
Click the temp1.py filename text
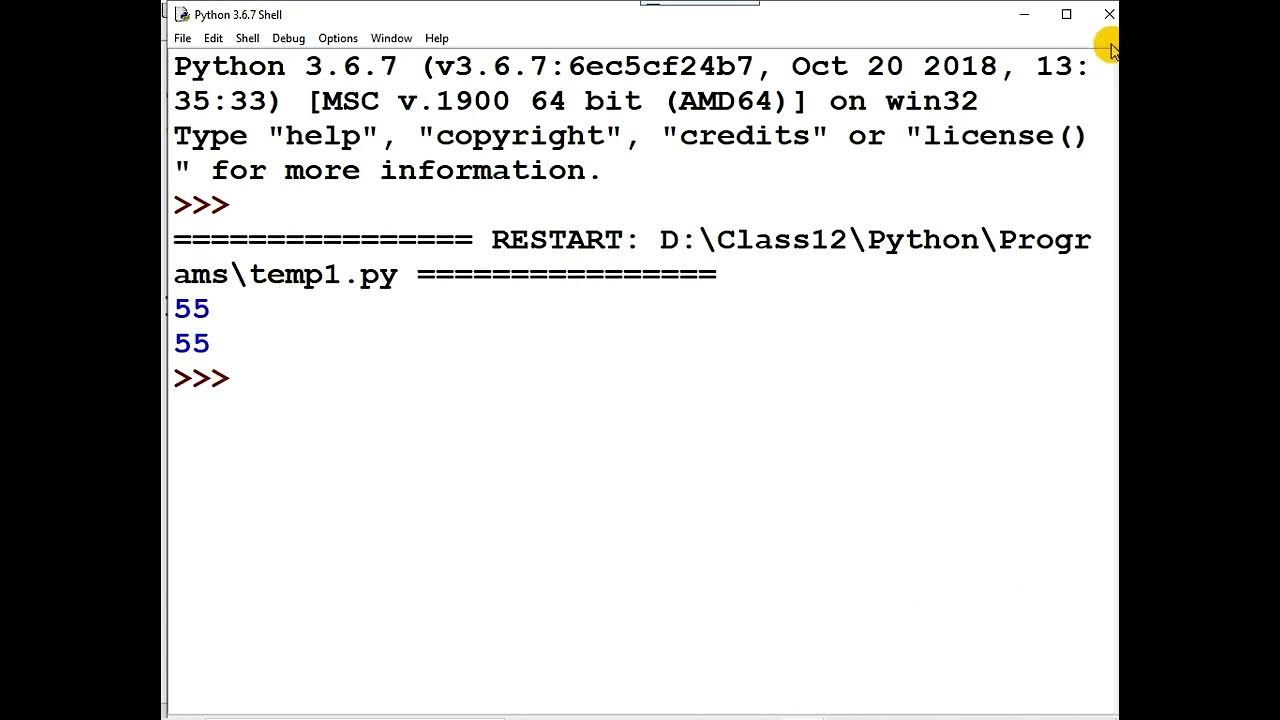click(x=323, y=275)
